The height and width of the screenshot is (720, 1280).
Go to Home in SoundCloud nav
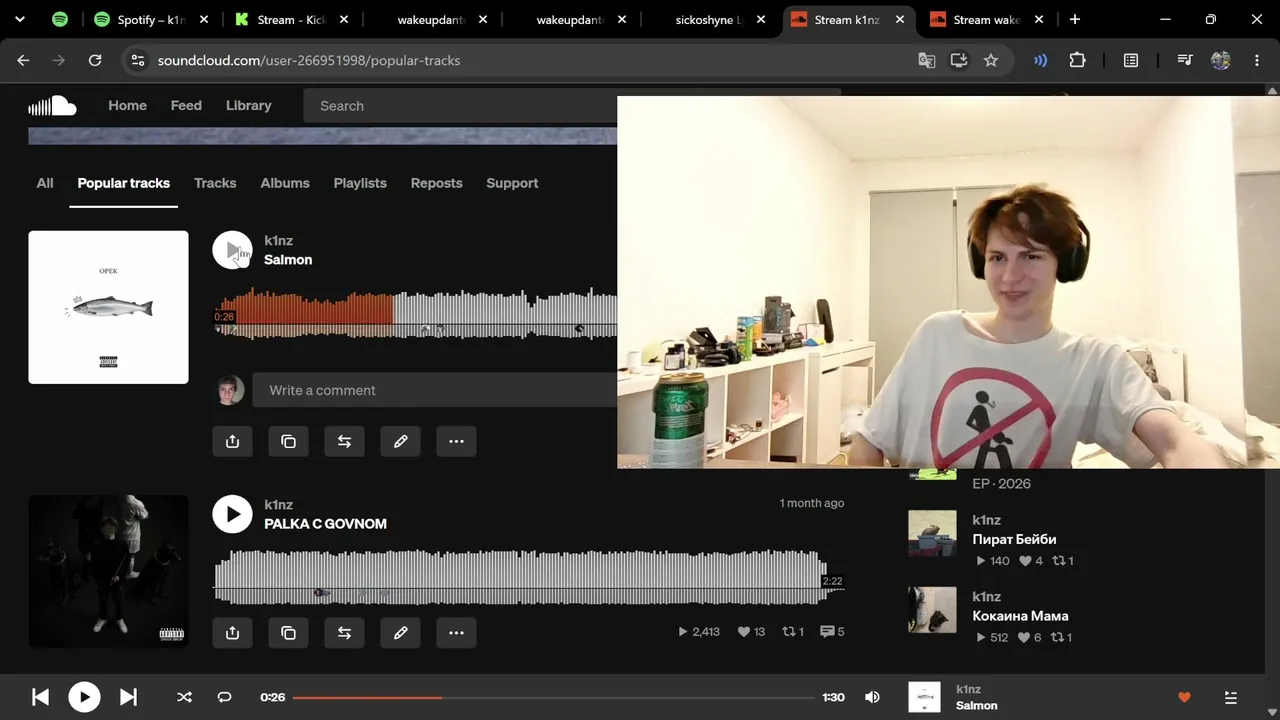tap(127, 105)
